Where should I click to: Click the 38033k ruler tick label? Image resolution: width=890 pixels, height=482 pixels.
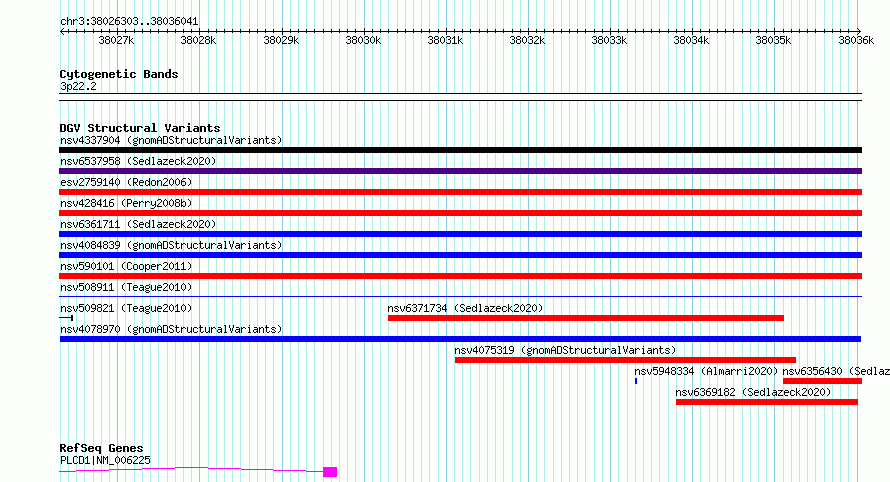click(x=609, y=40)
